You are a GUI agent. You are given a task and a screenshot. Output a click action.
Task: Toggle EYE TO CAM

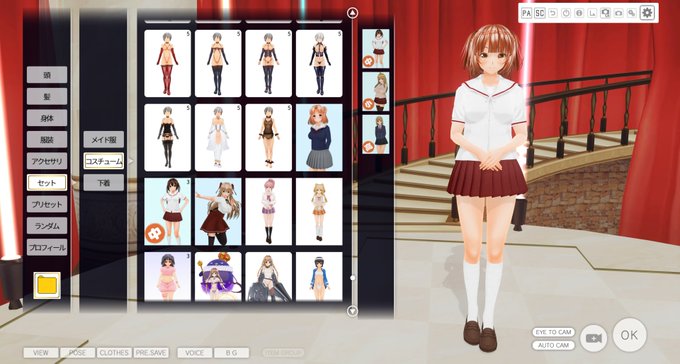click(553, 332)
